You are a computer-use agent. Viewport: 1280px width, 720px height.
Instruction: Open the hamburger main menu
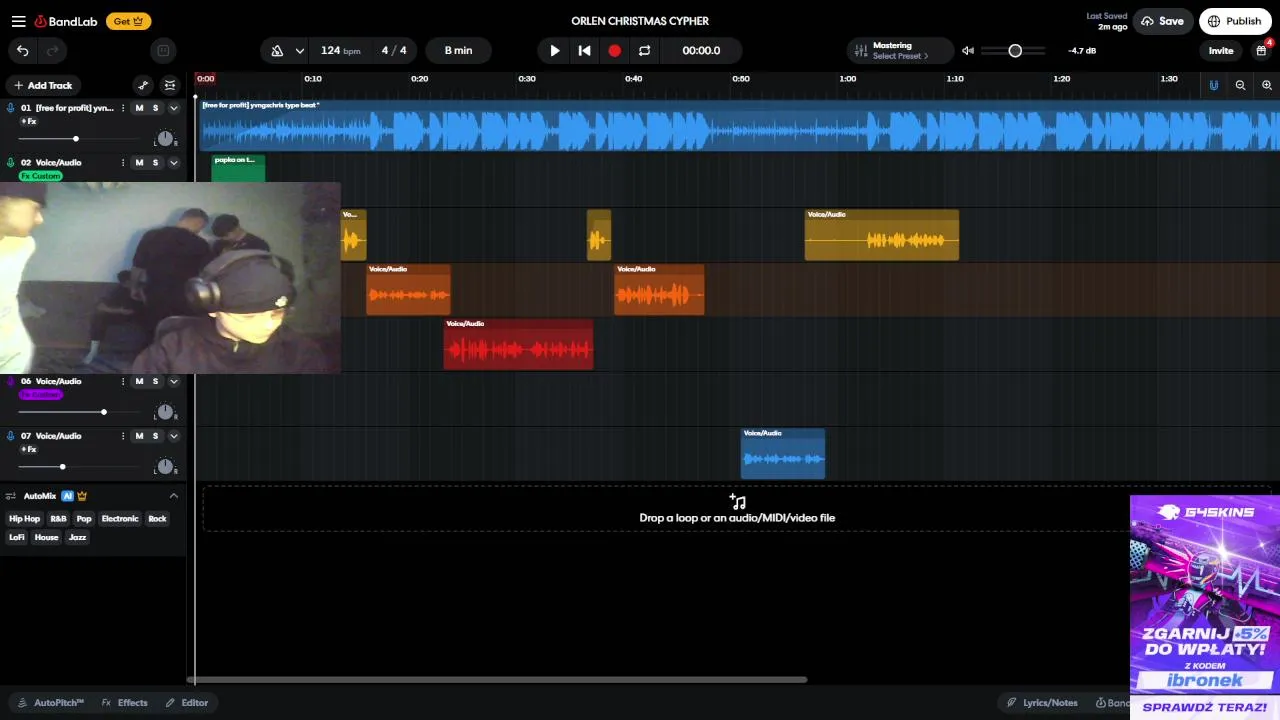[18, 21]
